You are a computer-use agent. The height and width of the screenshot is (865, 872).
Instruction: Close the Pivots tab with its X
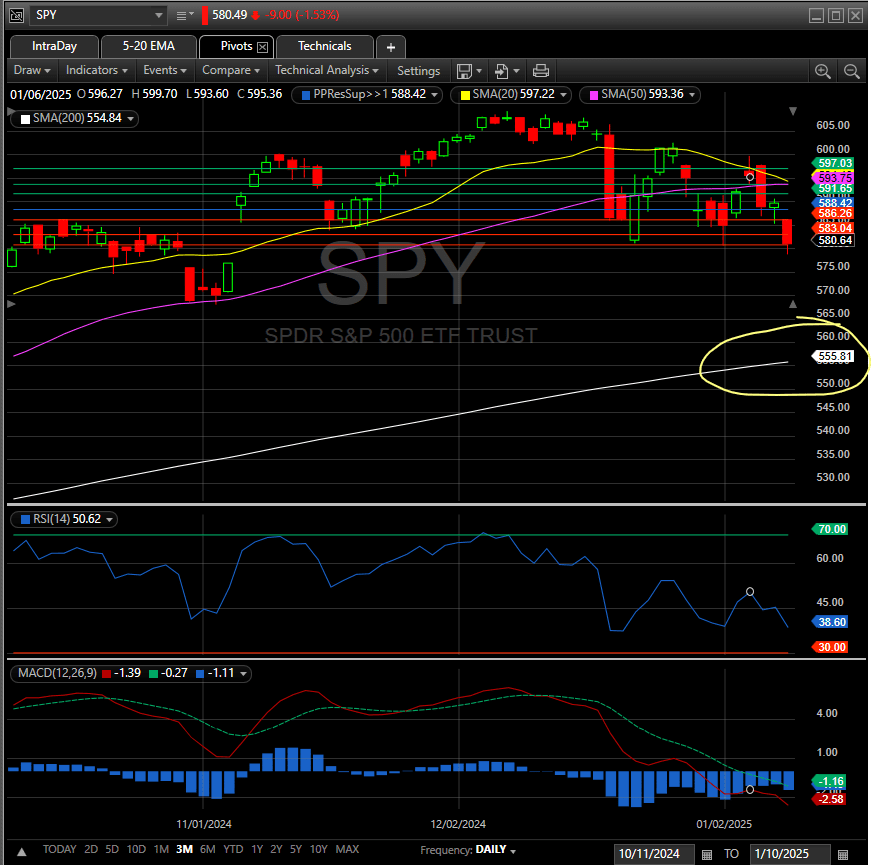pyautogui.click(x=263, y=47)
